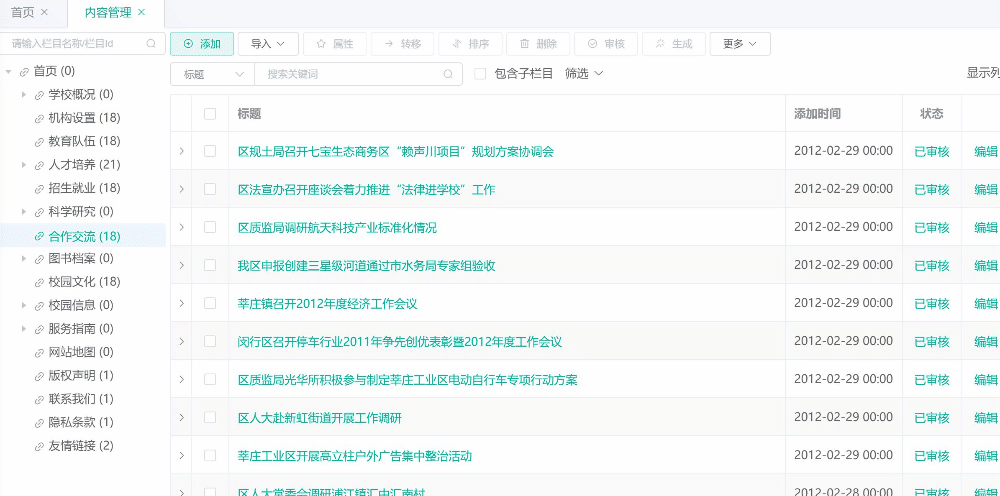
Task: Toggle the 包含子栏目 checkbox
Action: (x=480, y=74)
